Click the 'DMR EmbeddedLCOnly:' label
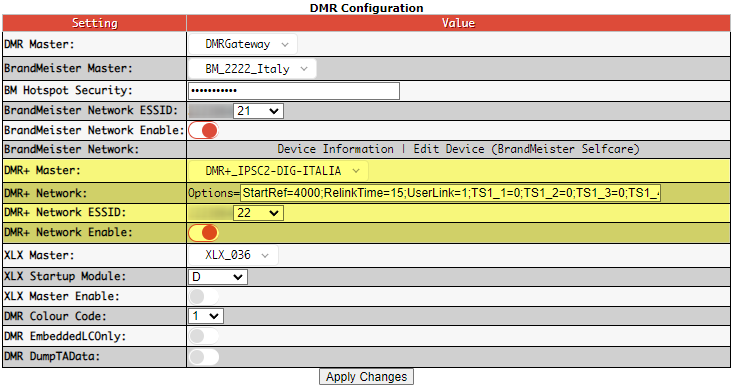The width and height of the screenshot is (732, 386). tap(65, 336)
